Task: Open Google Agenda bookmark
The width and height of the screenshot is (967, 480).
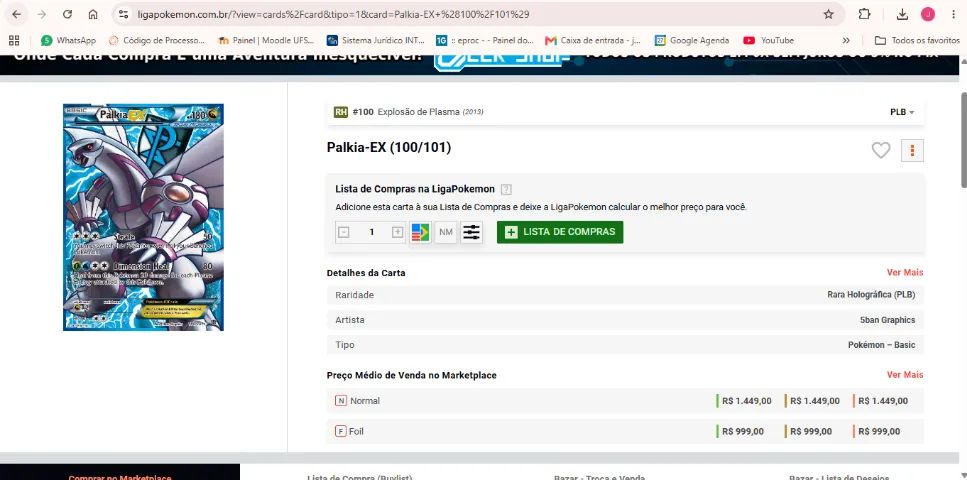Action: (x=692, y=40)
